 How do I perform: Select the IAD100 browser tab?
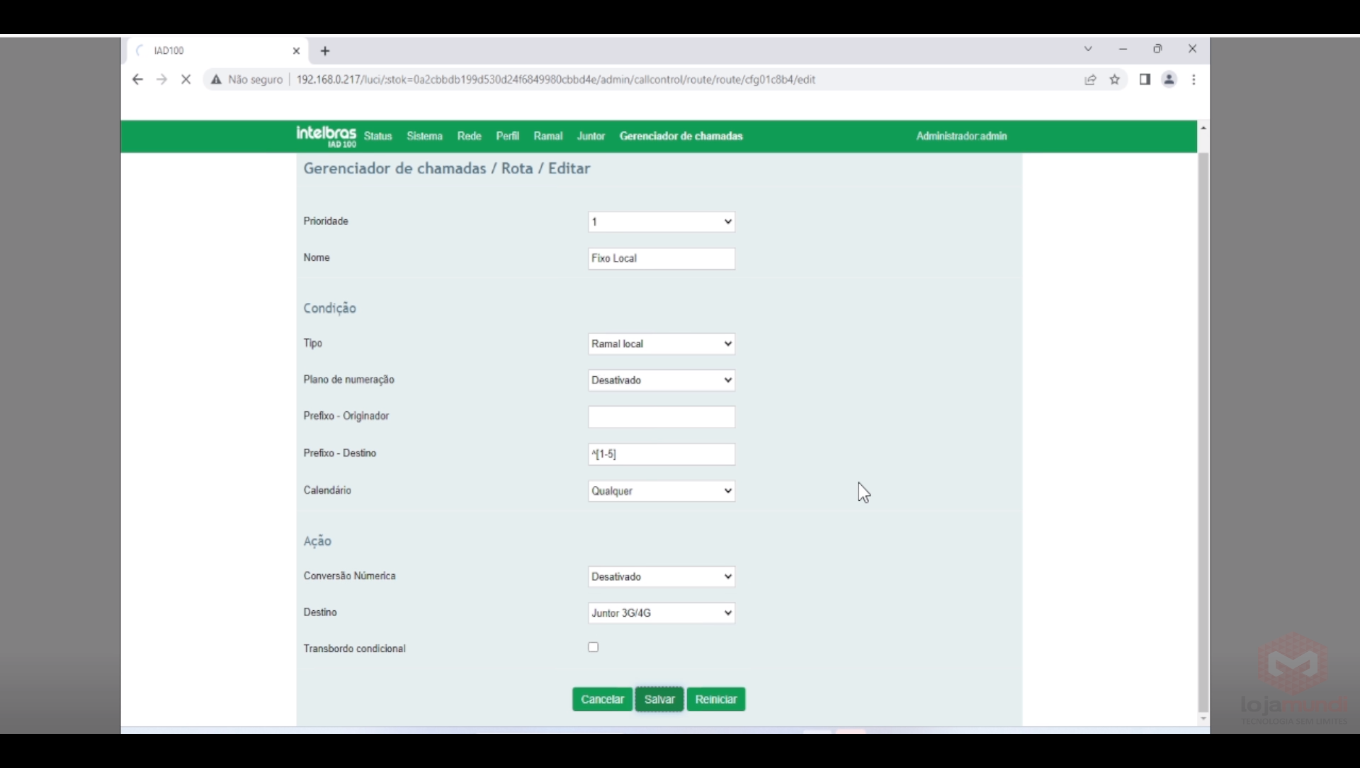pos(218,51)
